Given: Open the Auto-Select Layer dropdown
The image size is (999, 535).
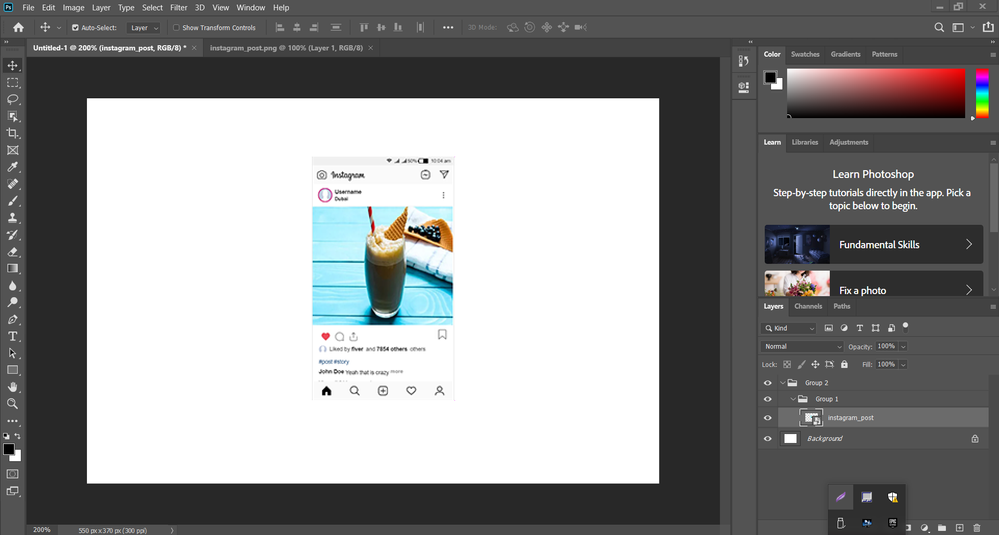Looking at the screenshot, I should coord(144,28).
